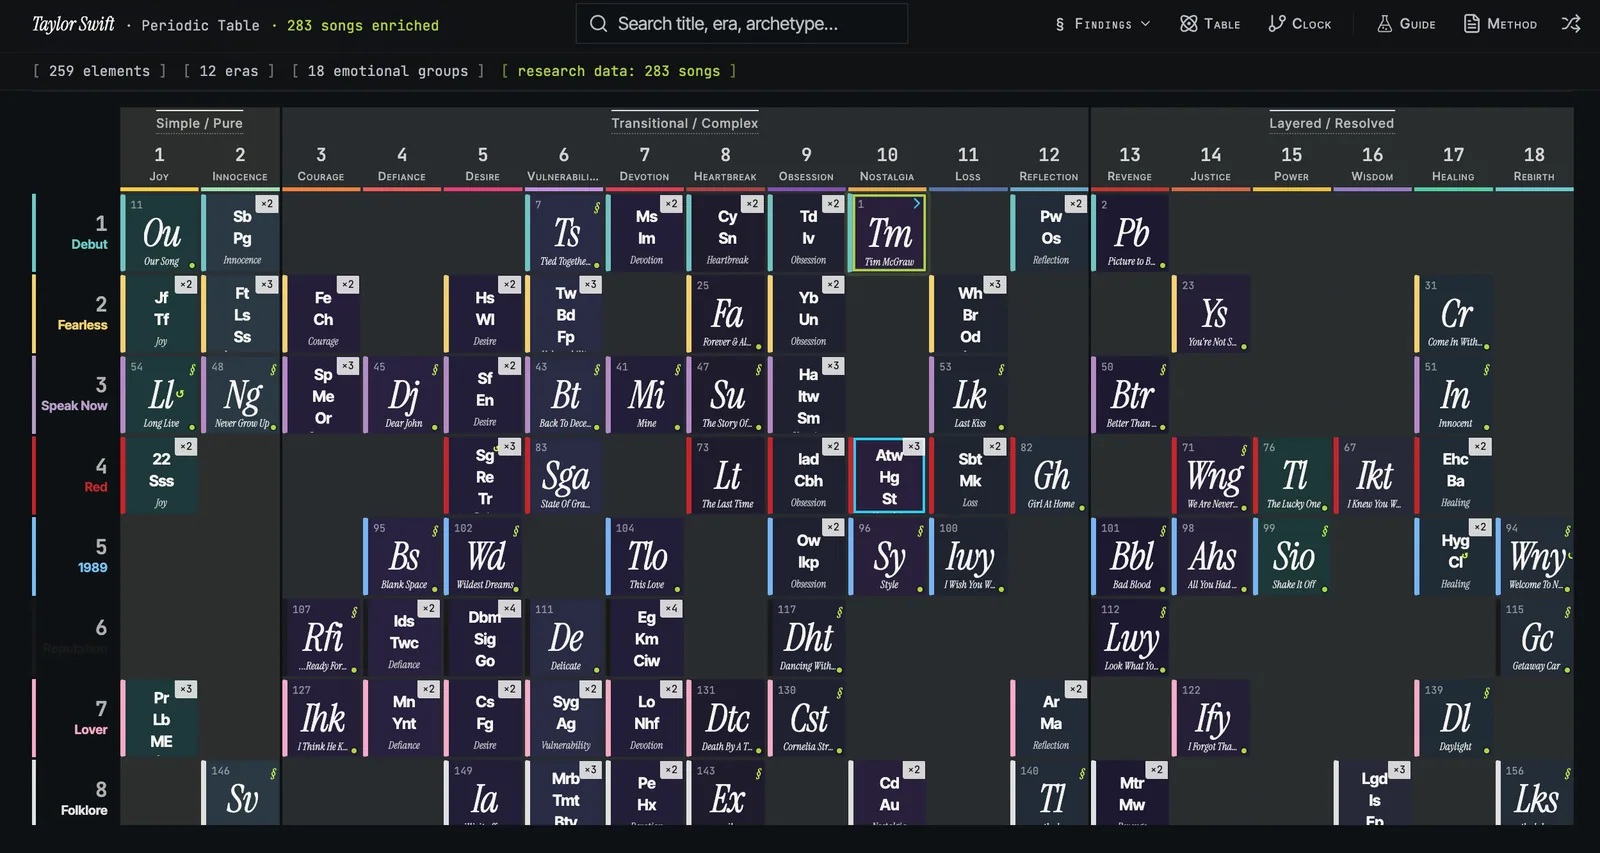Select the Rebirth column header
This screenshot has height=853, width=1600.
1534,164
